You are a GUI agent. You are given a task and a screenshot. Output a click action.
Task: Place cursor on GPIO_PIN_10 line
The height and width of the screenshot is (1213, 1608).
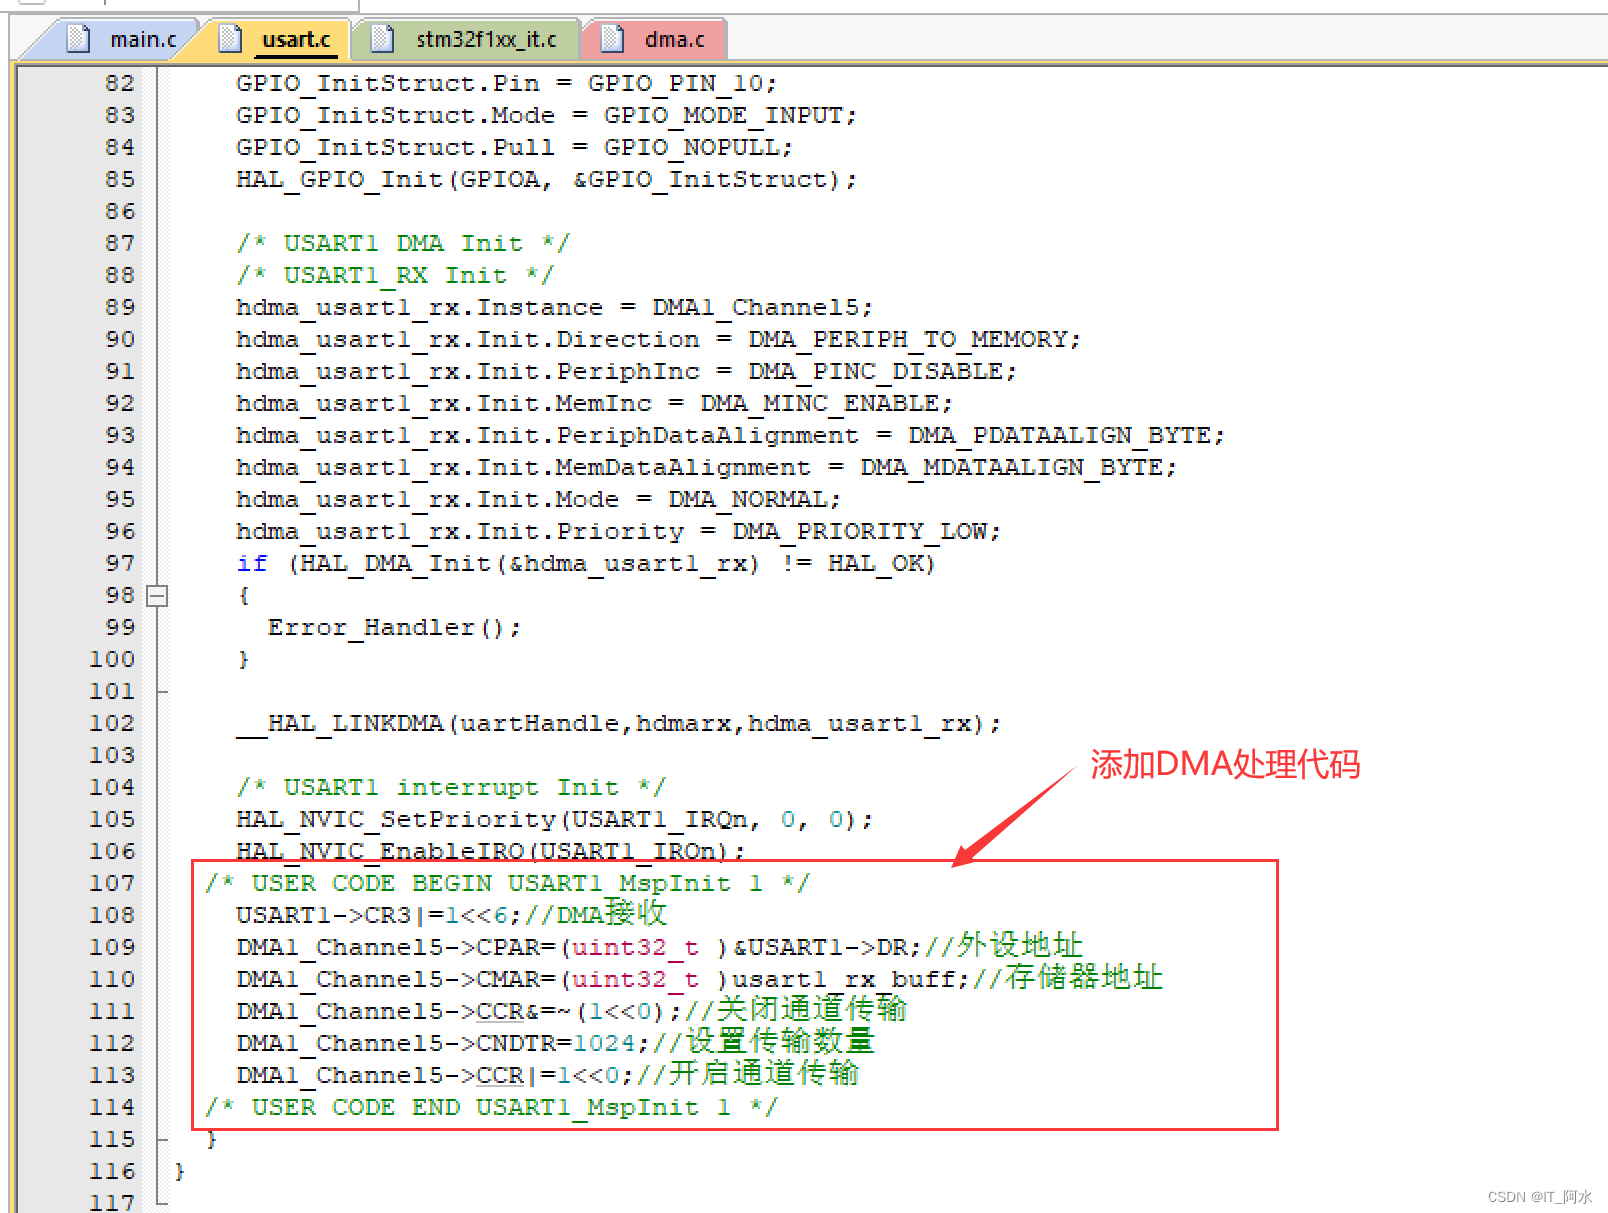pyautogui.click(x=506, y=83)
